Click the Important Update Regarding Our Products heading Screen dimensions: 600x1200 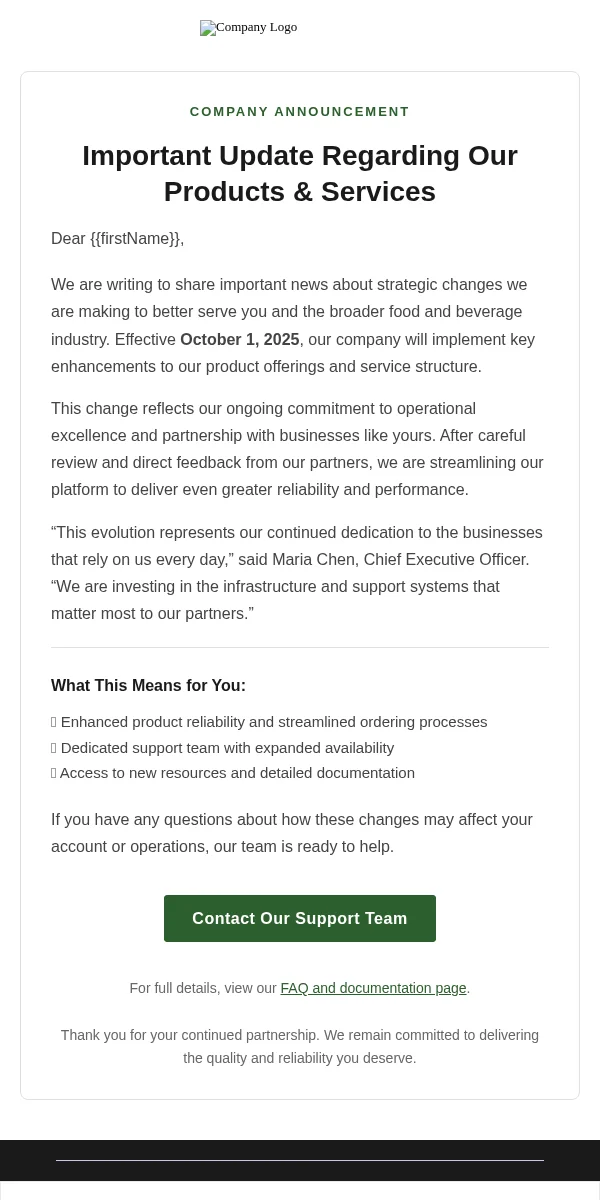tap(300, 174)
